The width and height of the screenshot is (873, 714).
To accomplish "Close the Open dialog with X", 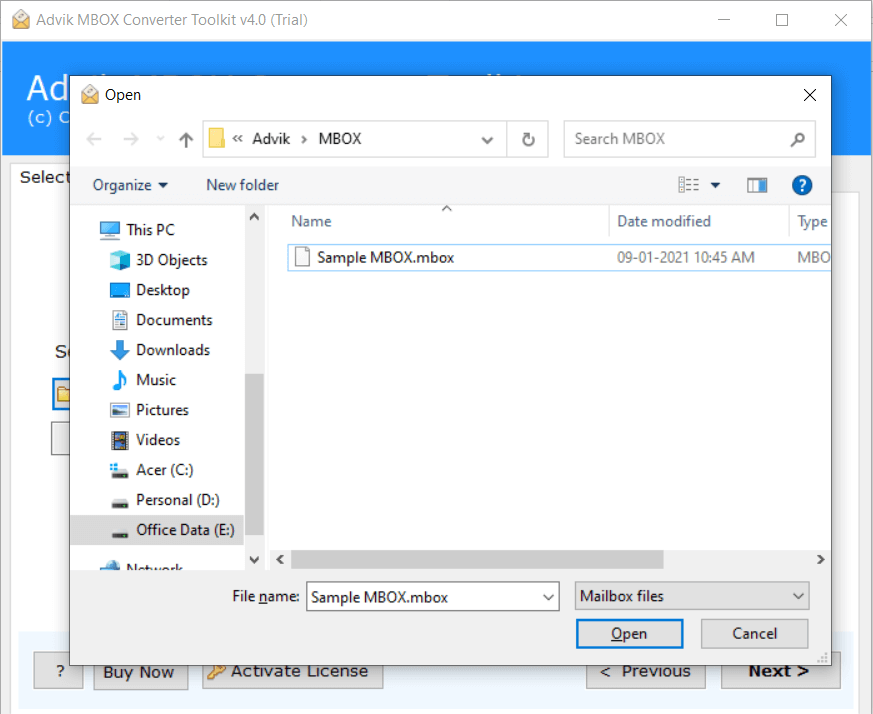I will pos(810,95).
